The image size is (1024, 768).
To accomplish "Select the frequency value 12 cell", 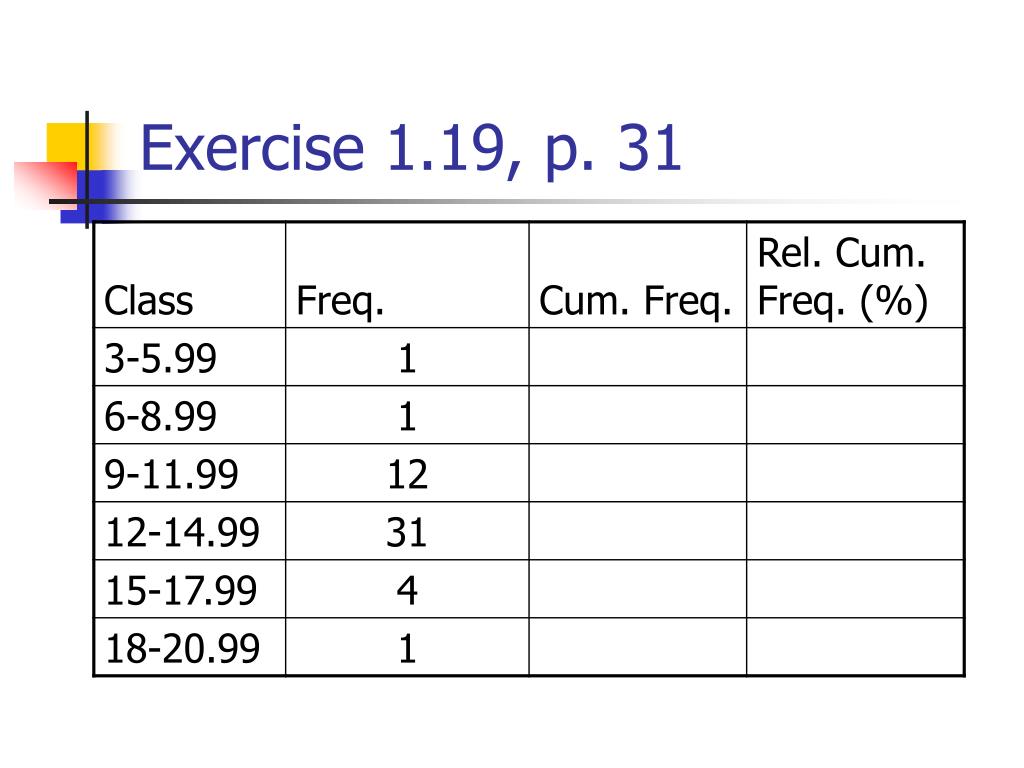I will tap(407, 473).
